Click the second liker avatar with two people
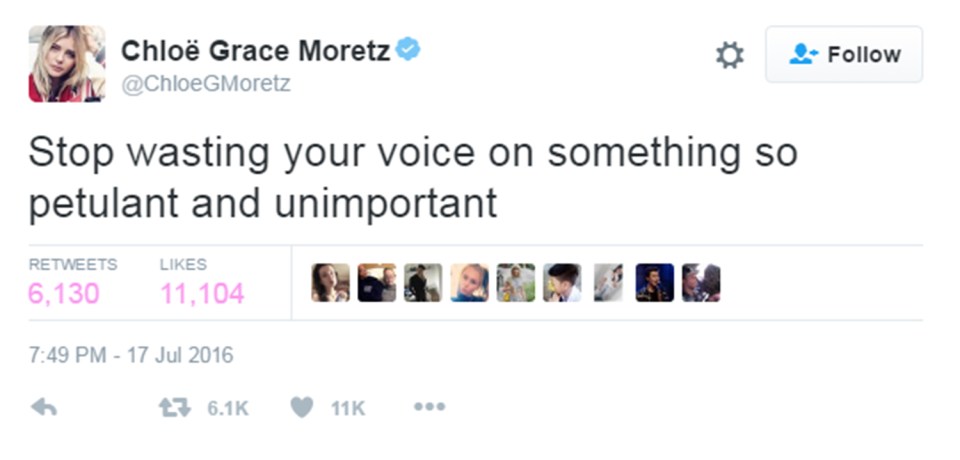The height and width of the screenshot is (460, 960). tap(377, 283)
